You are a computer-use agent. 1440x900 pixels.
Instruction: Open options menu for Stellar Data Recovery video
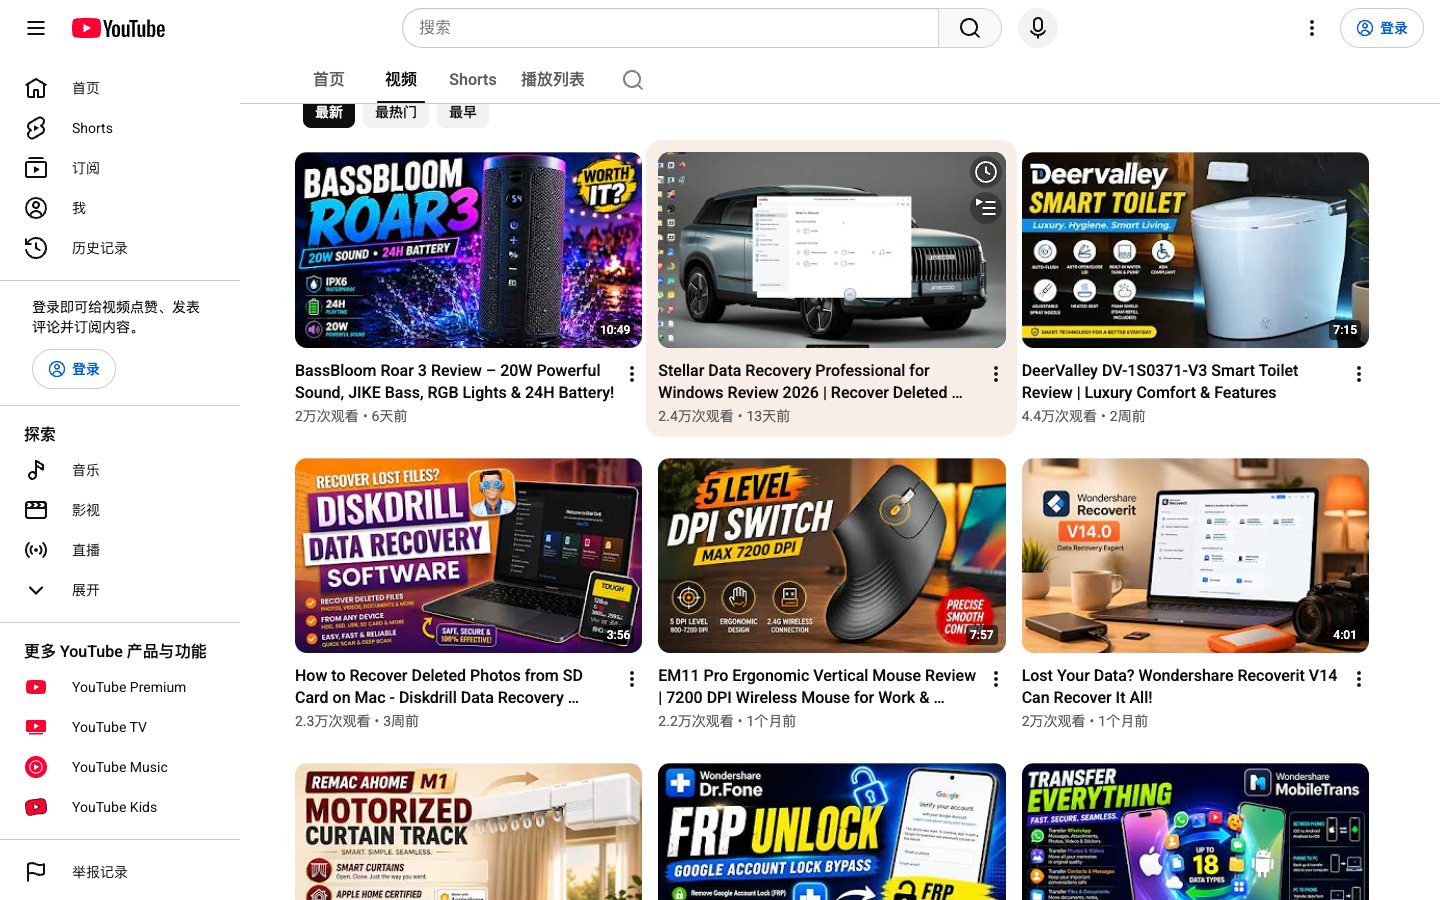click(996, 374)
